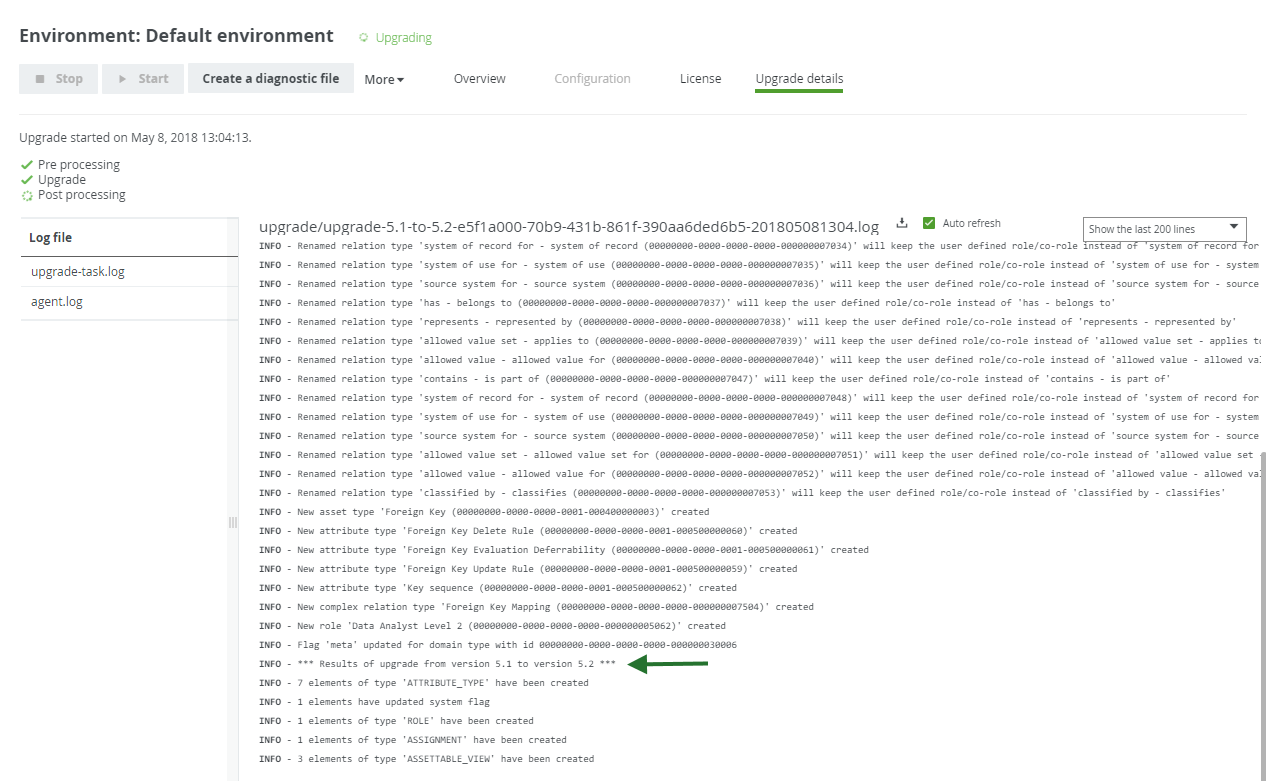Go to the License tab
Screen dimensions: 1266x781
700,79
